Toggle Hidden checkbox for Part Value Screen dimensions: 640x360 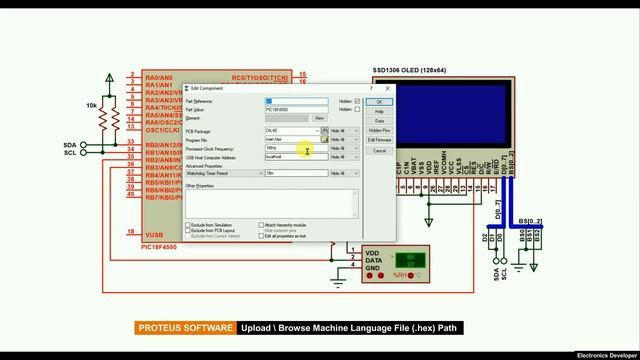coord(357,109)
